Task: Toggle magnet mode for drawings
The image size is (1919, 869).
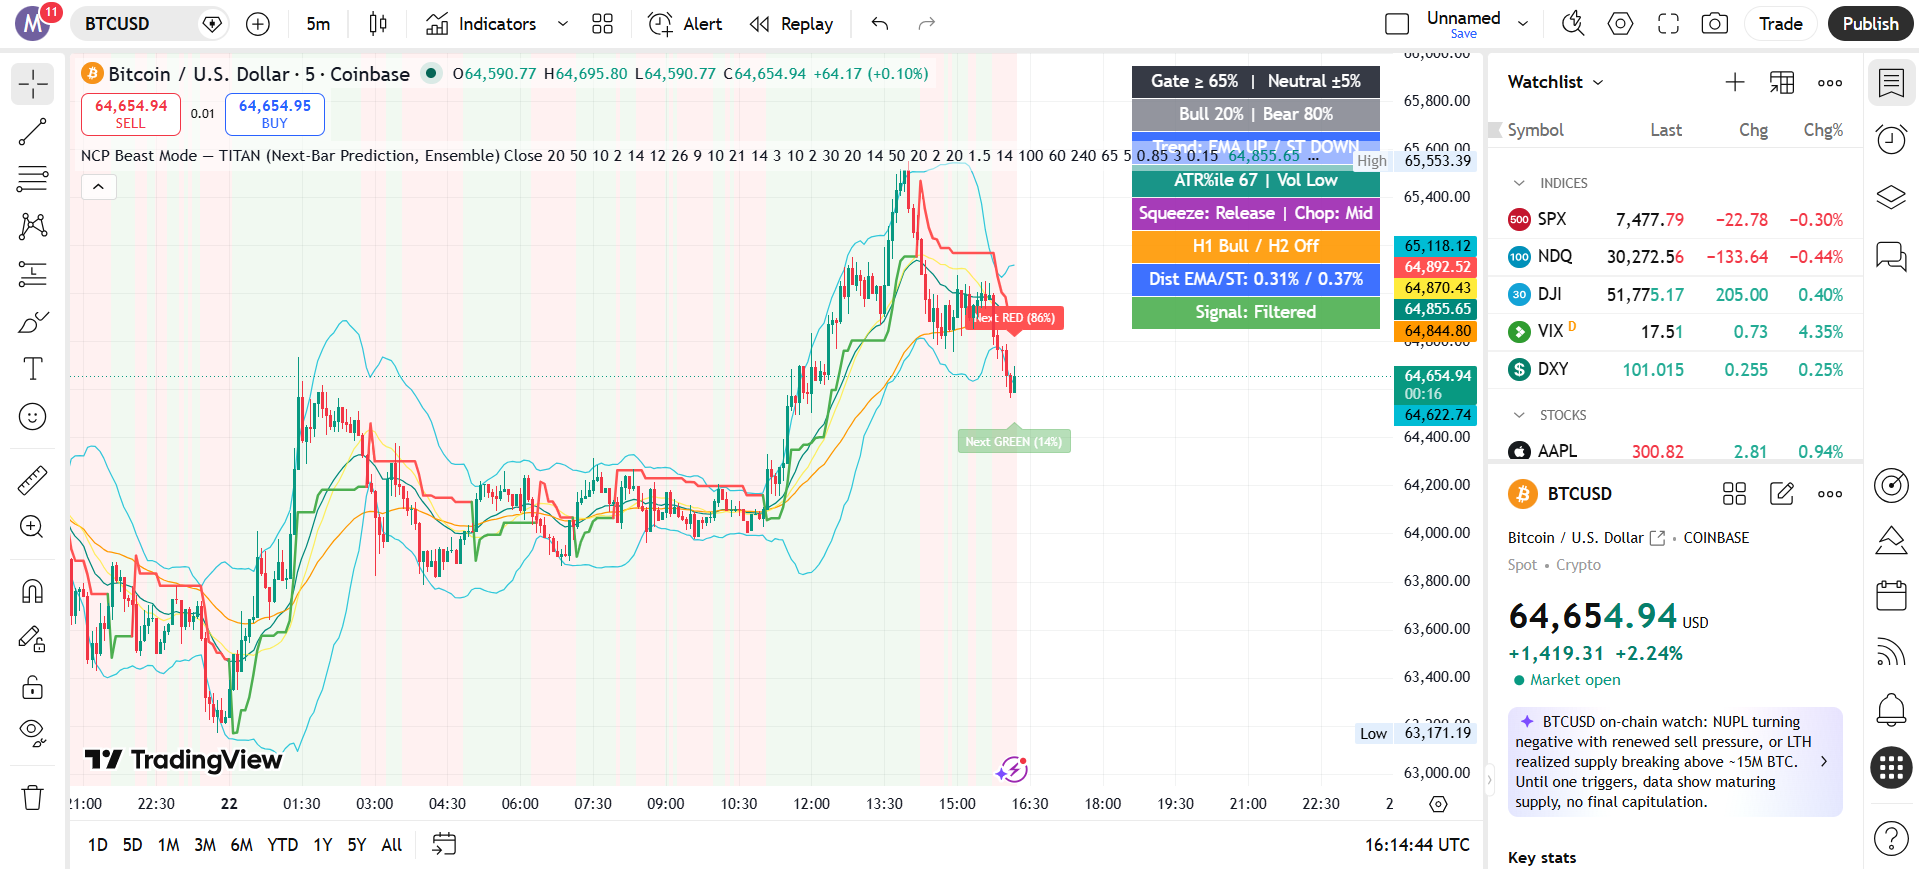Action: coord(33,591)
